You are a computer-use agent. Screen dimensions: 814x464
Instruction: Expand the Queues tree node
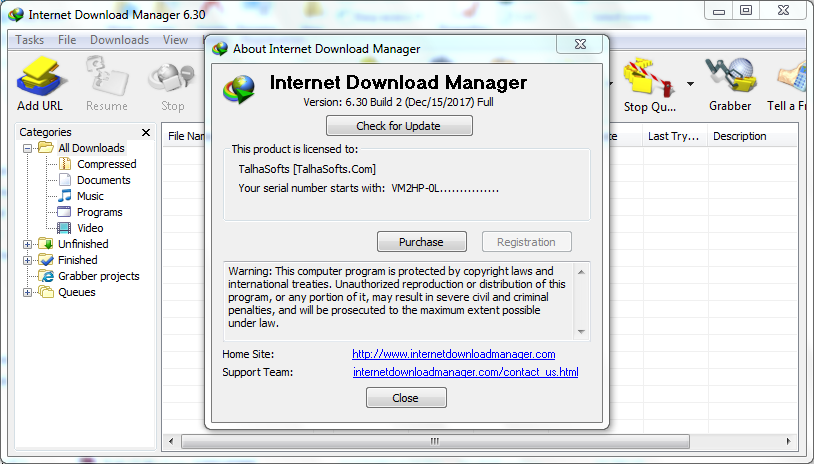tap(28, 293)
